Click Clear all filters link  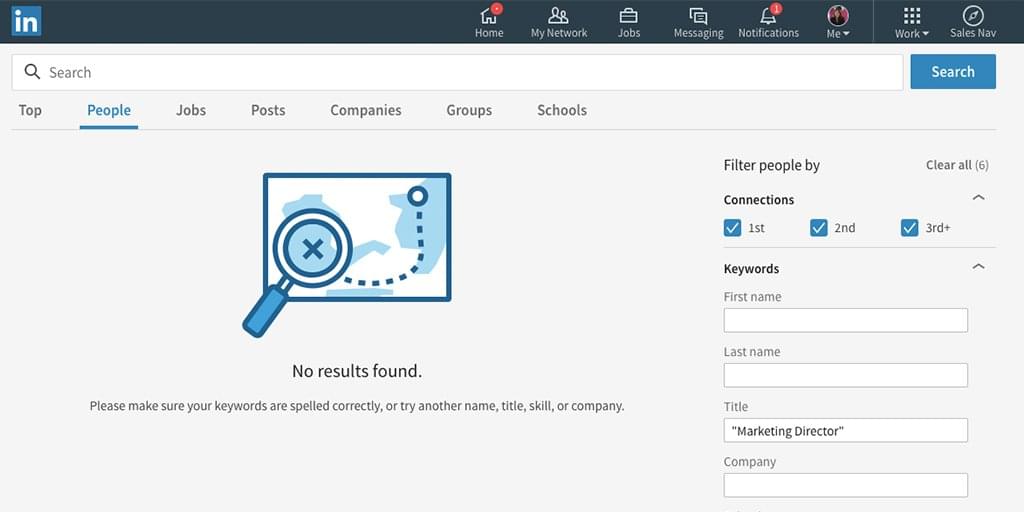click(x=957, y=165)
